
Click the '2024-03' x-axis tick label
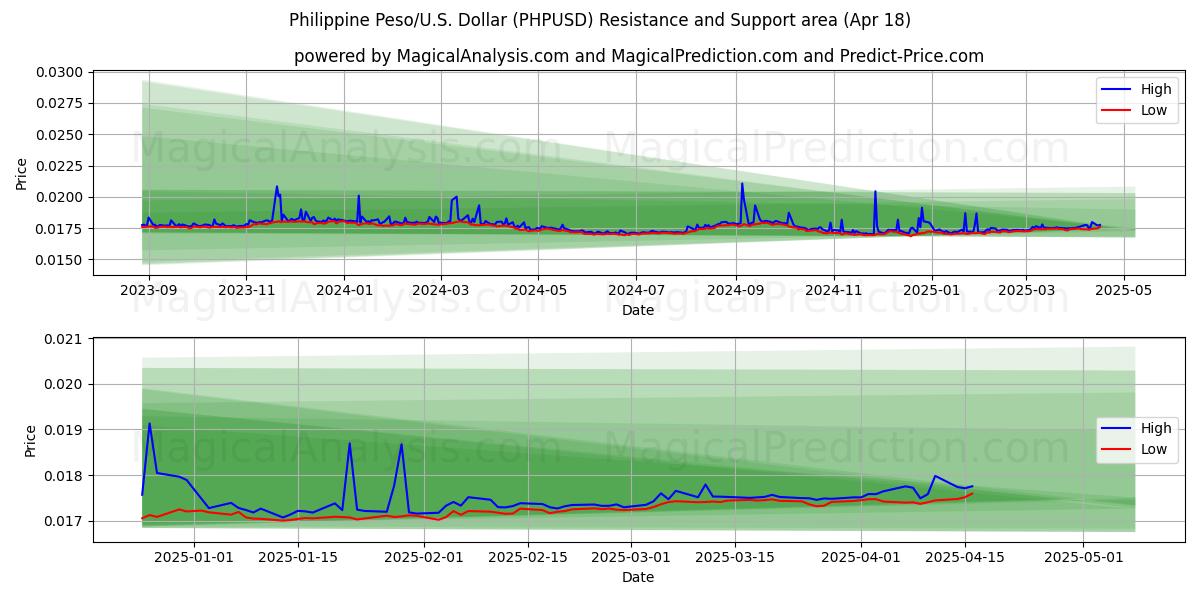[x=441, y=290]
